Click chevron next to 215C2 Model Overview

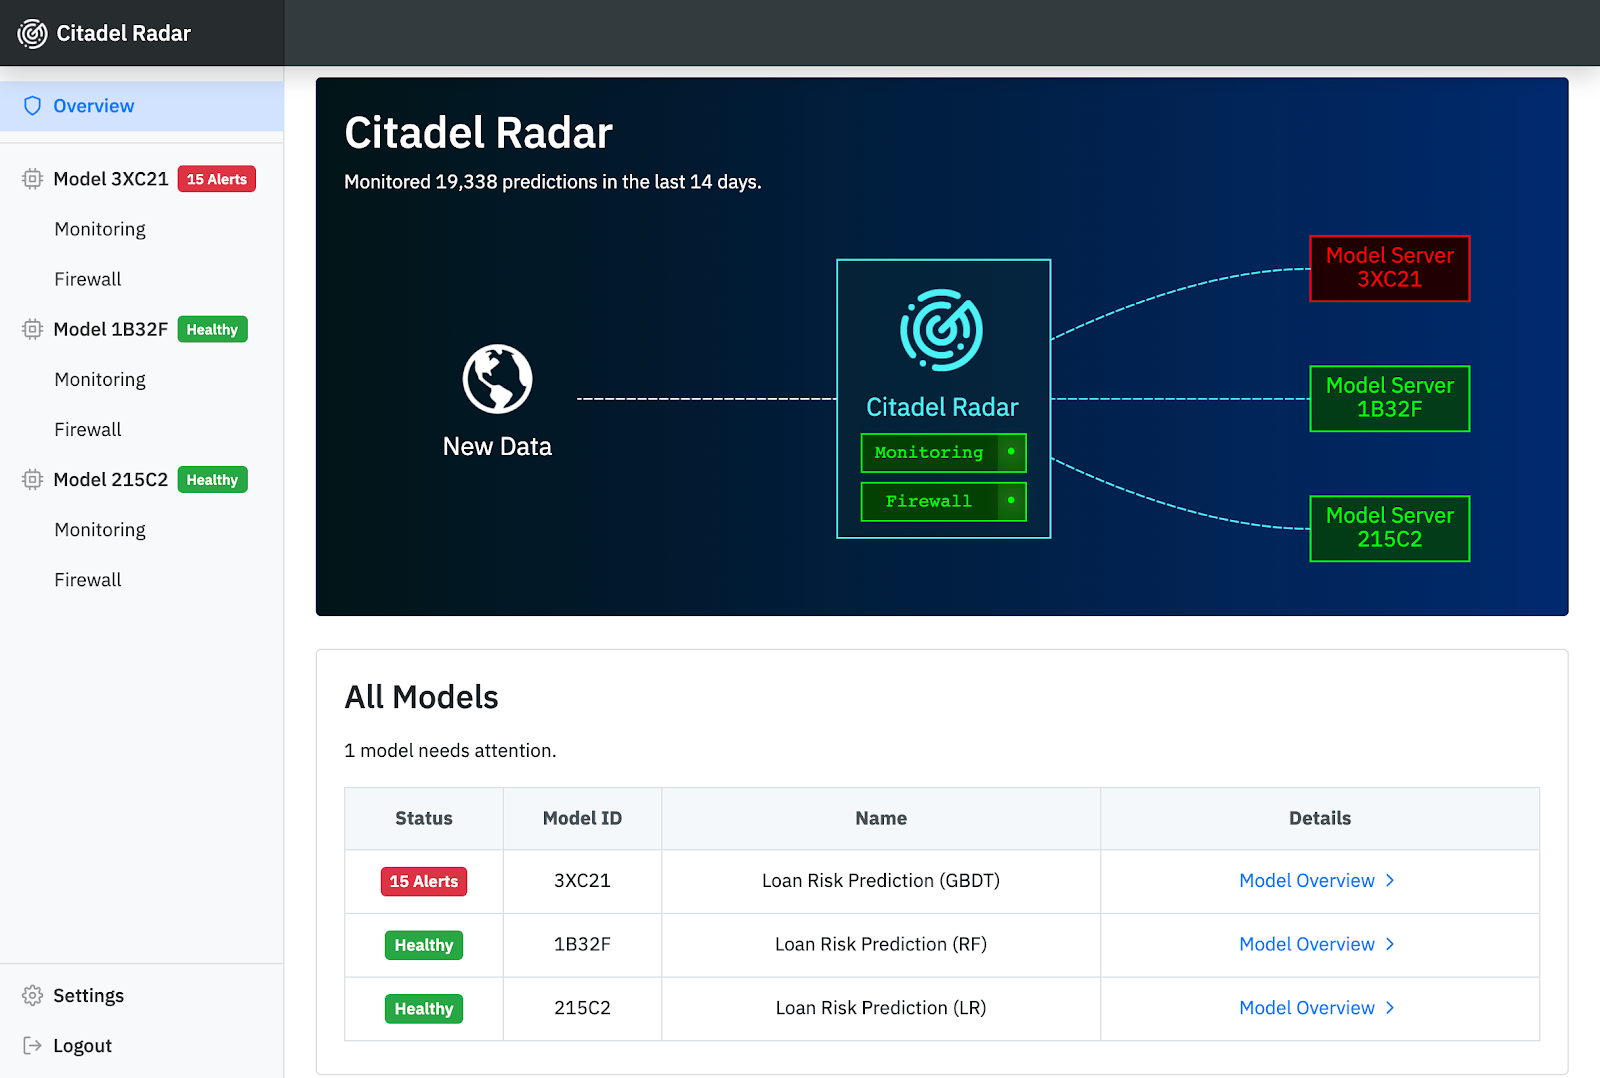[1390, 1008]
